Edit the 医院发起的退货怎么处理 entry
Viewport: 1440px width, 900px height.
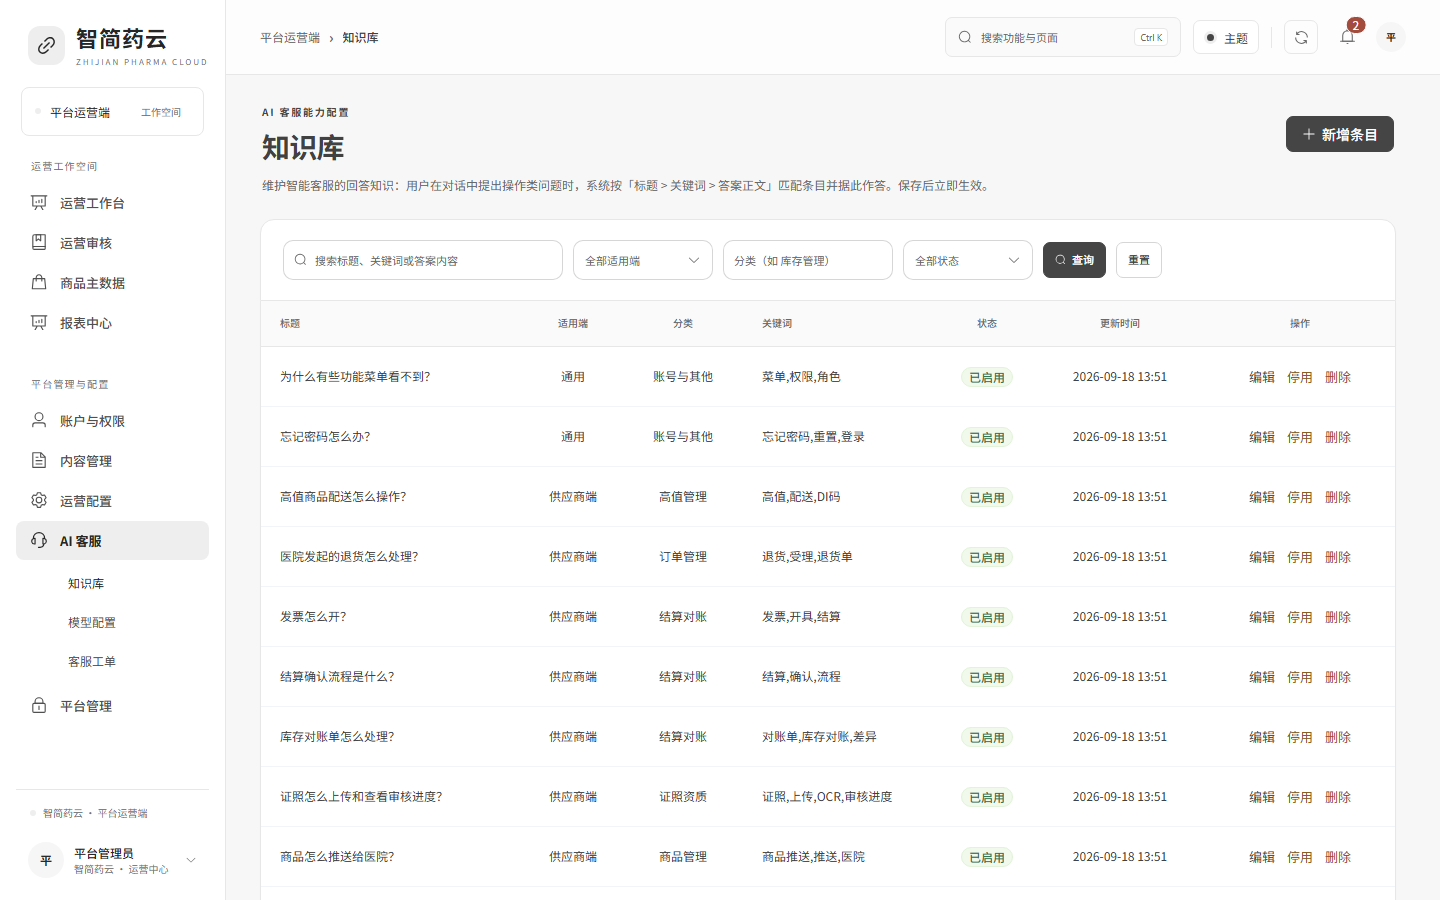coord(1262,557)
